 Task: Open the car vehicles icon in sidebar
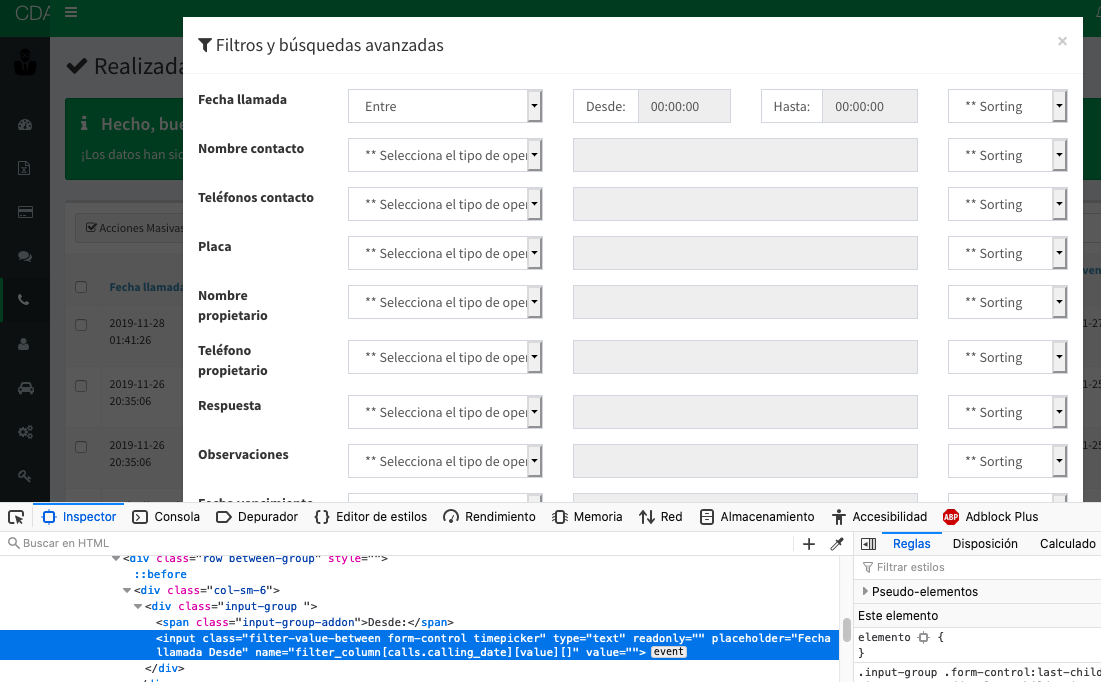[25, 388]
